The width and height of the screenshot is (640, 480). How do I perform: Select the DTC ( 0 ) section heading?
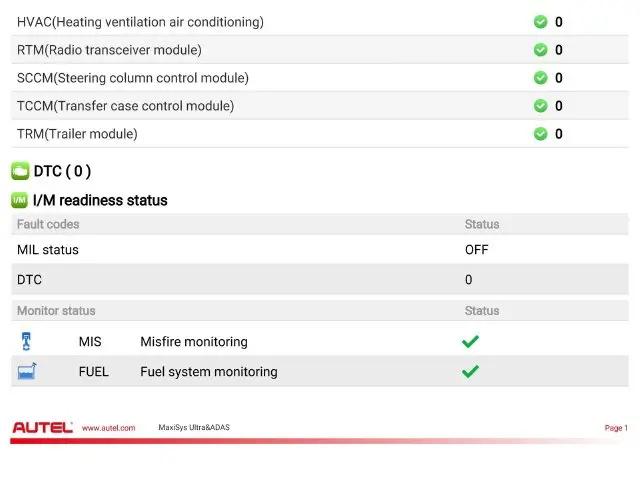[62, 171]
